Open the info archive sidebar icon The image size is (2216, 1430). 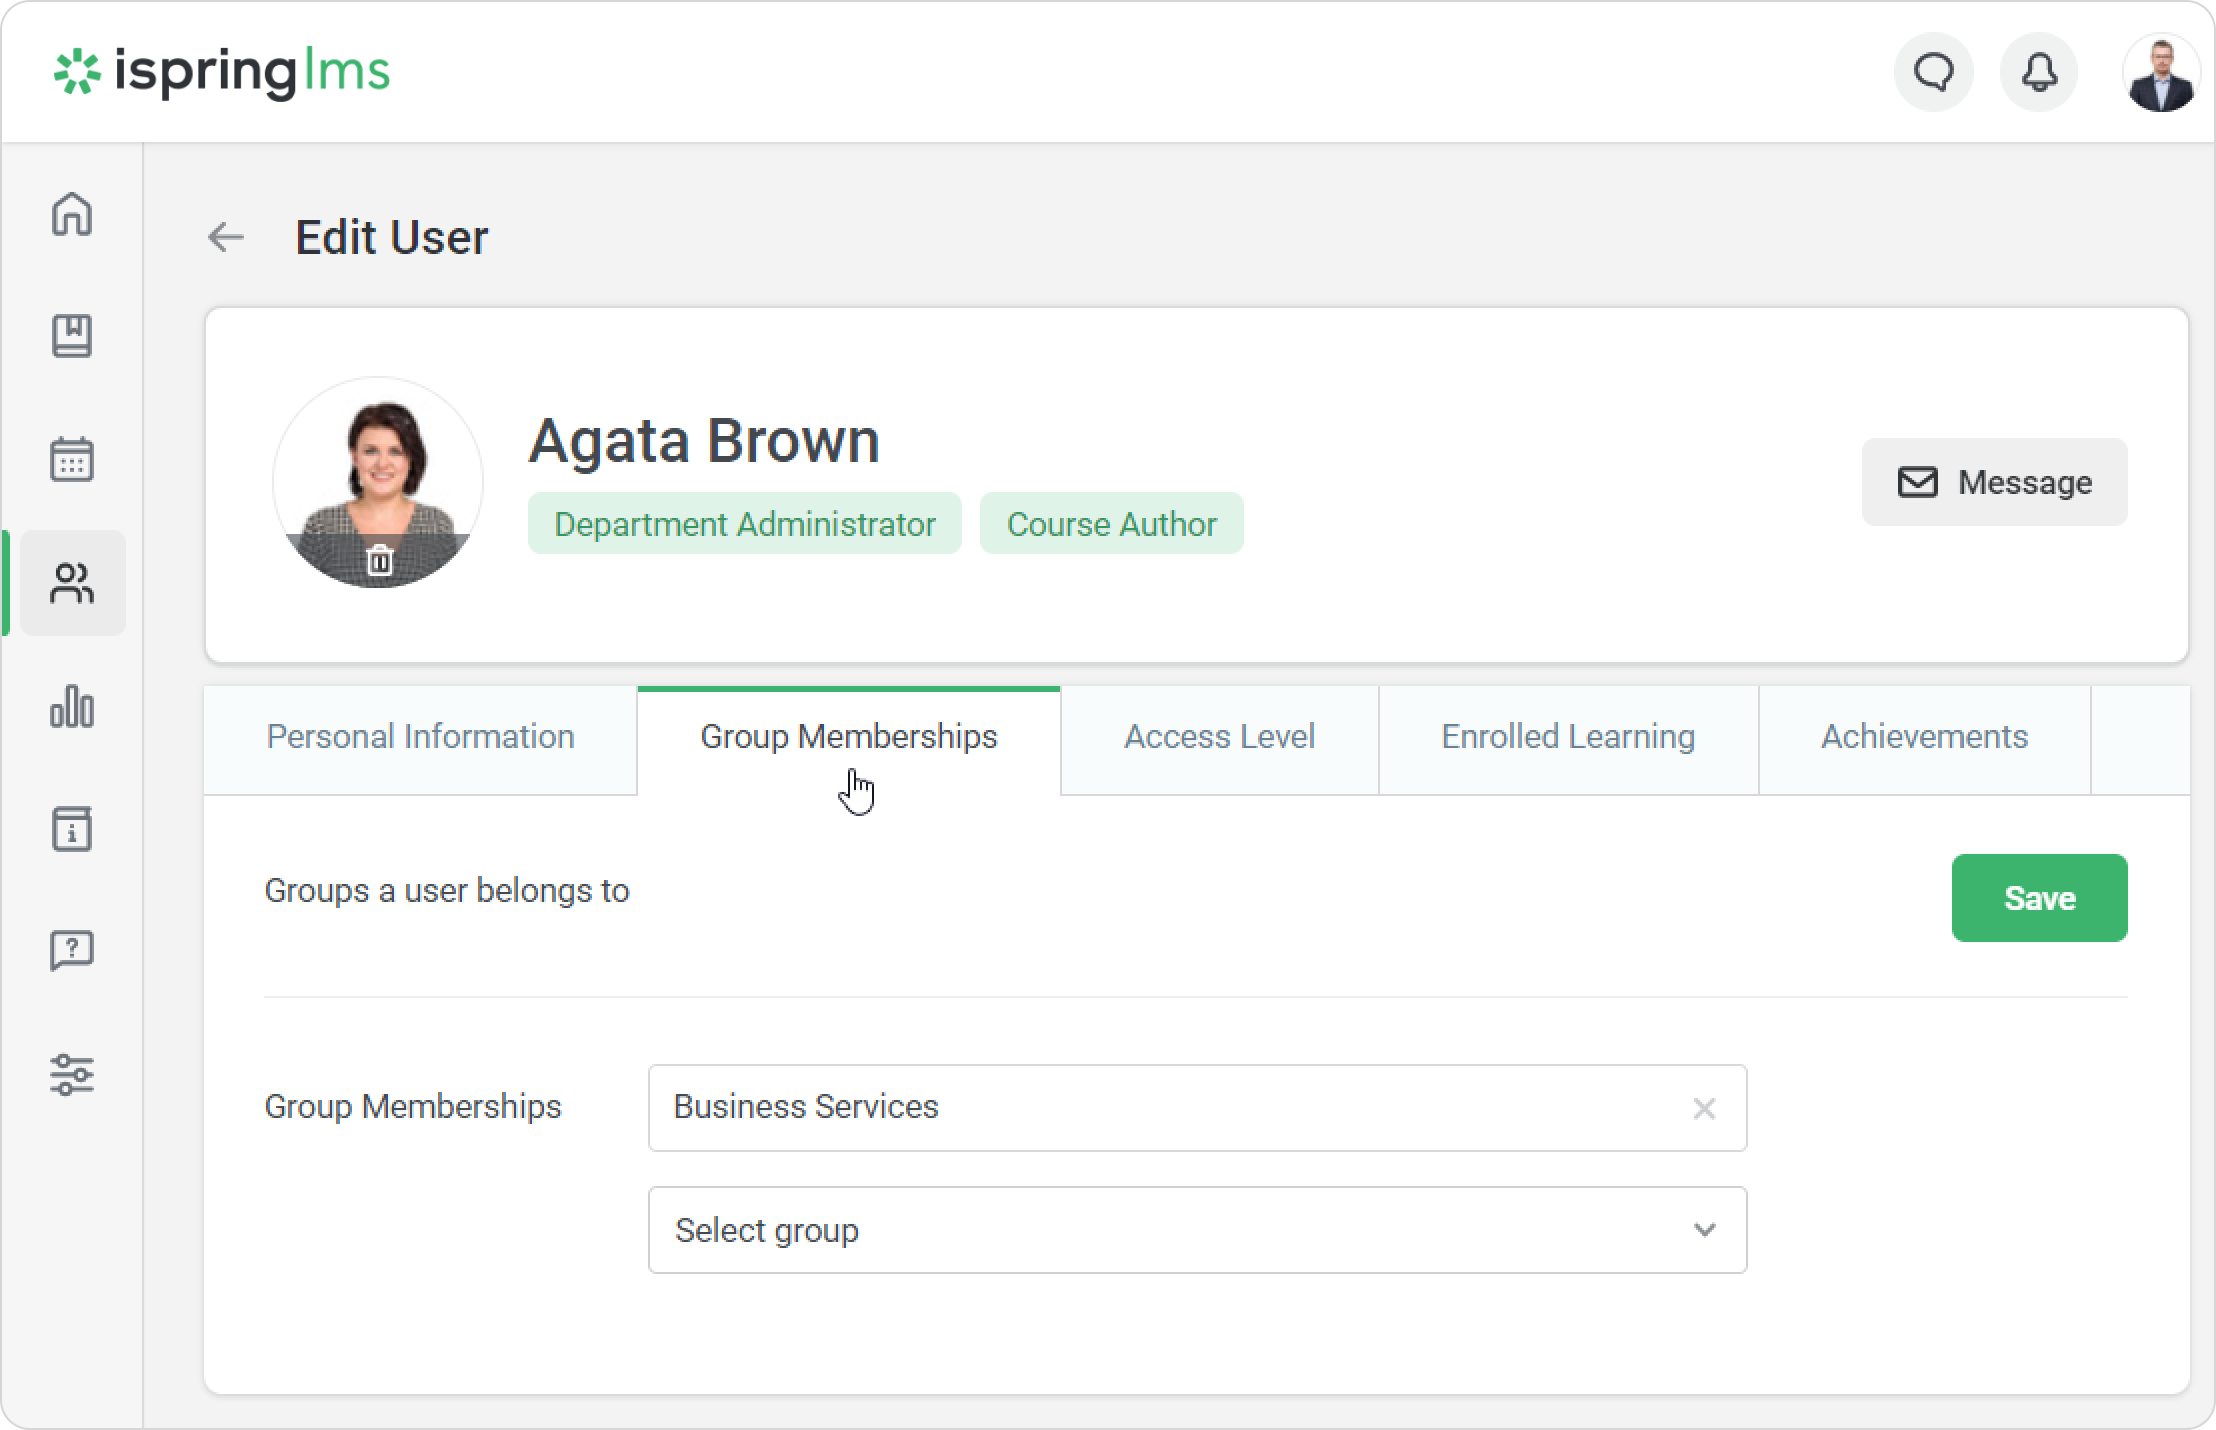(72, 829)
